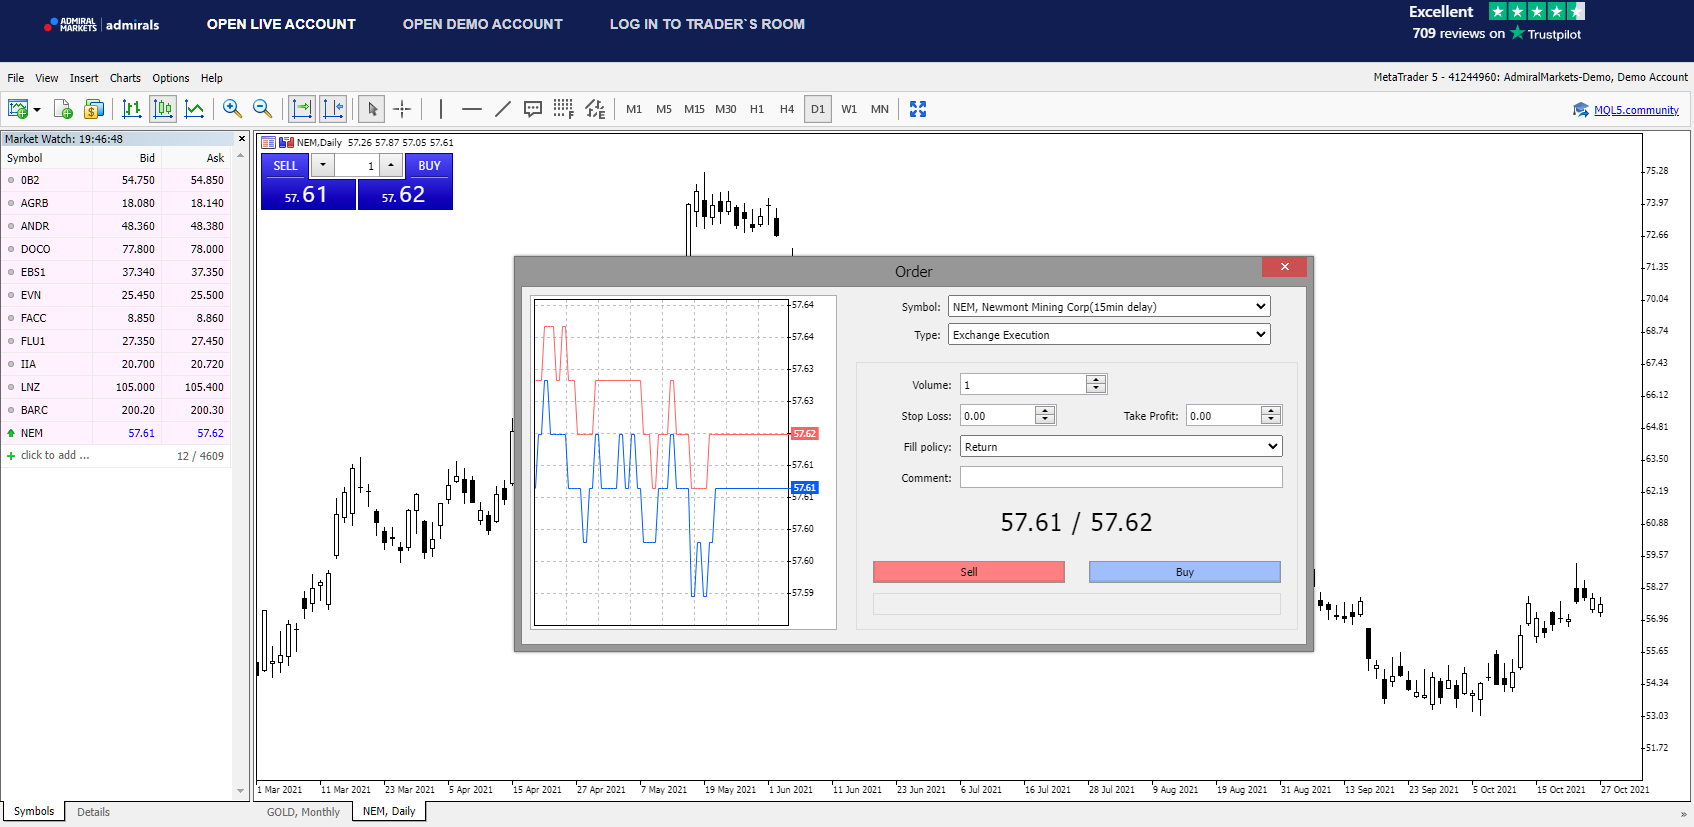Toggle chart shift from right border
The width and height of the screenshot is (1694, 827).
tap(333, 109)
